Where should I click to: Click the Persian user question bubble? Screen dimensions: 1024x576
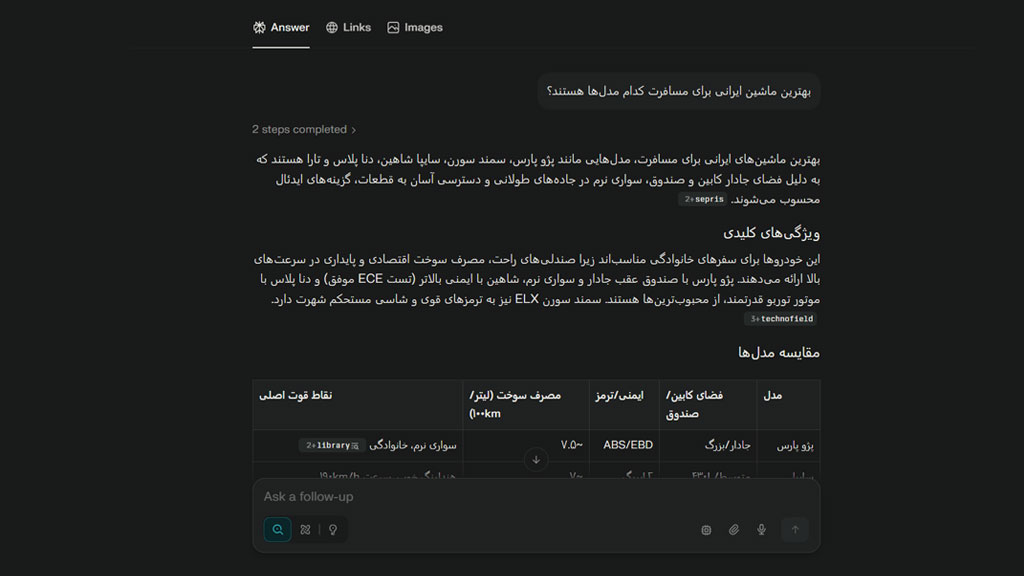(x=679, y=91)
